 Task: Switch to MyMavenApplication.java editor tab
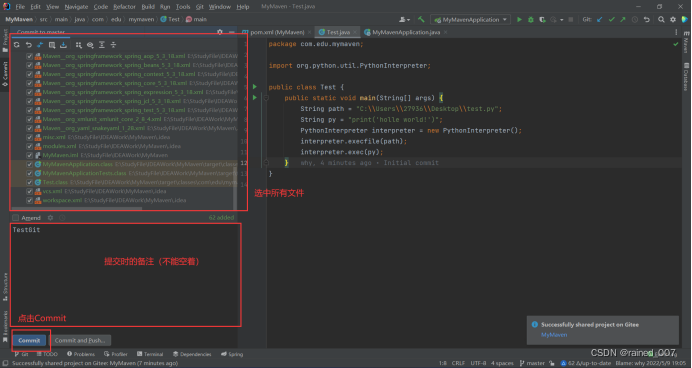tap(406, 32)
